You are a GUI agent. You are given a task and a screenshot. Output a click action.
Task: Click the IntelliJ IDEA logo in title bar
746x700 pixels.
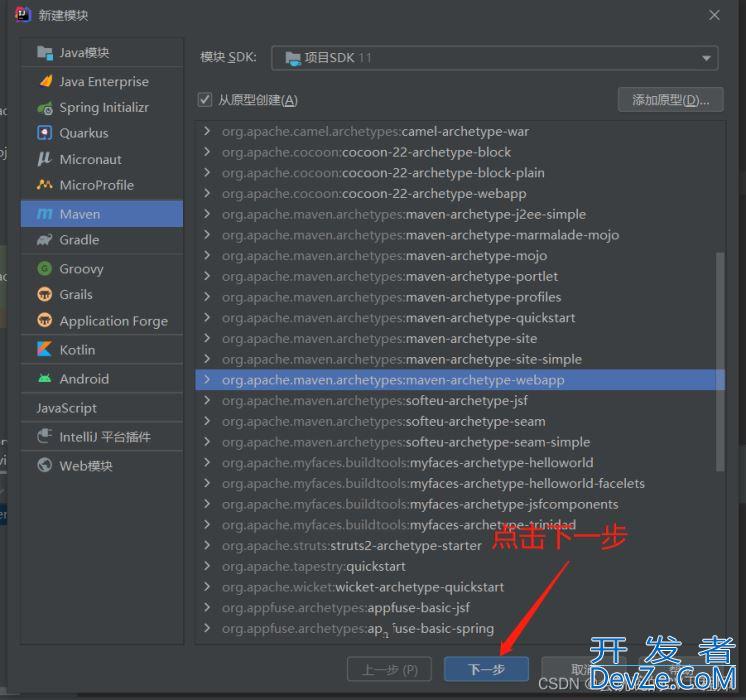click(22, 15)
